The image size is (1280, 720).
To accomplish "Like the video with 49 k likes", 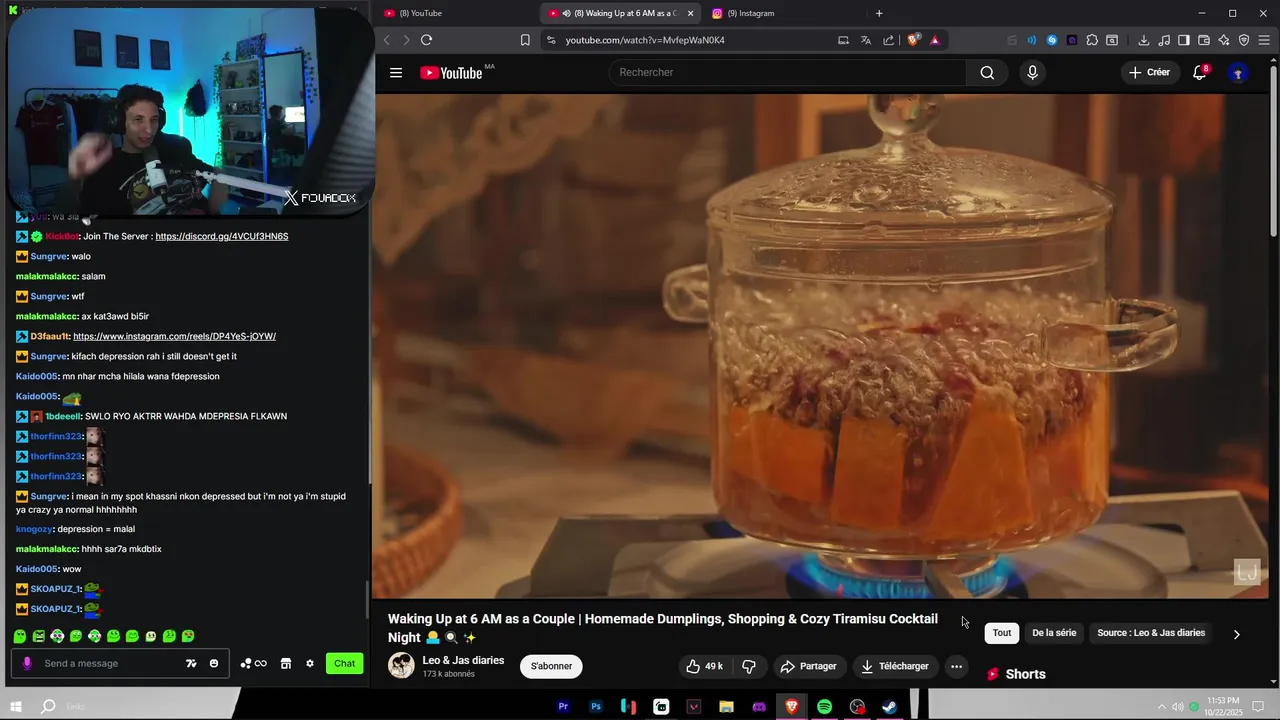I will point(704,666).
